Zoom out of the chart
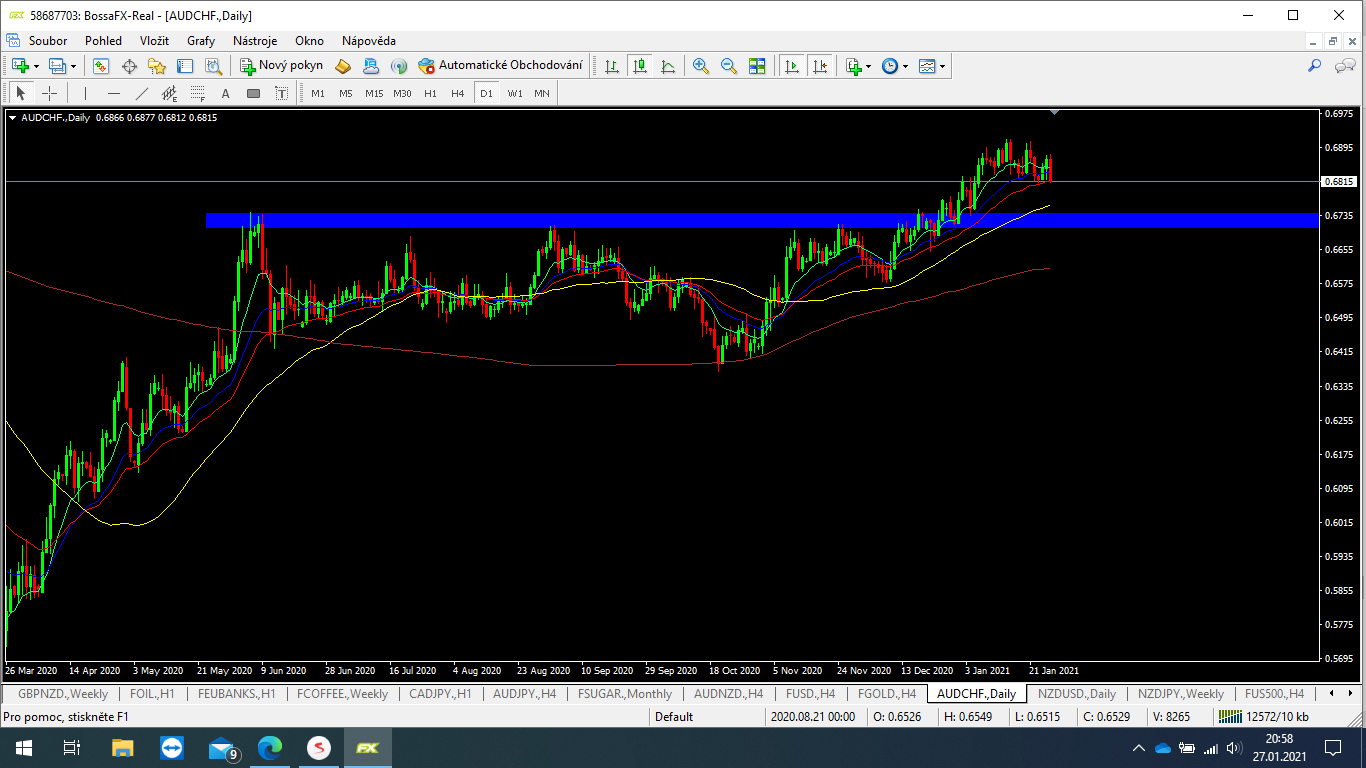 click(729, 66)
